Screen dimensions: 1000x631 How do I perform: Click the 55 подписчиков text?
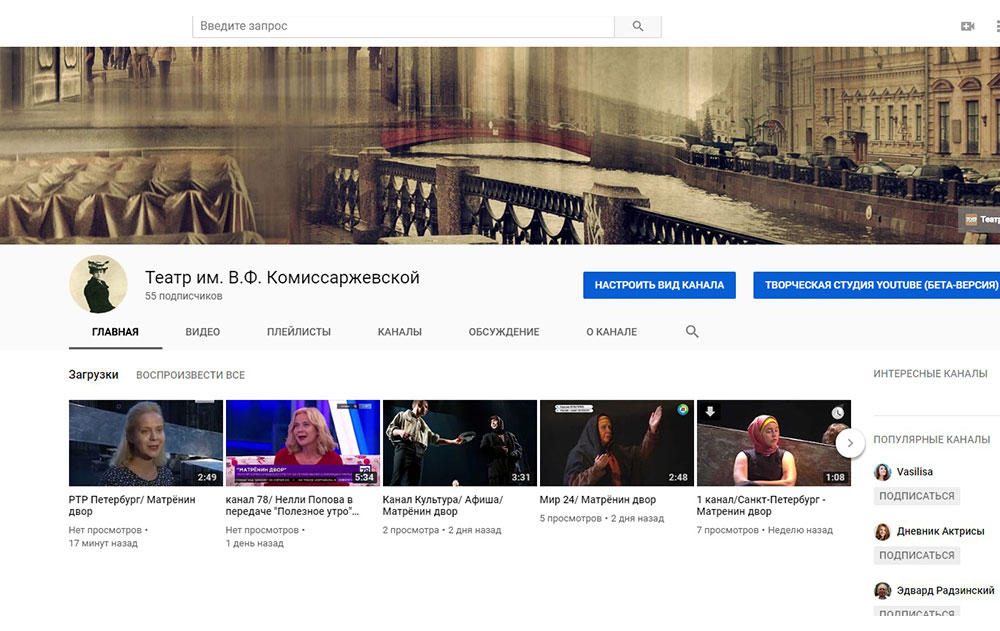184,296
